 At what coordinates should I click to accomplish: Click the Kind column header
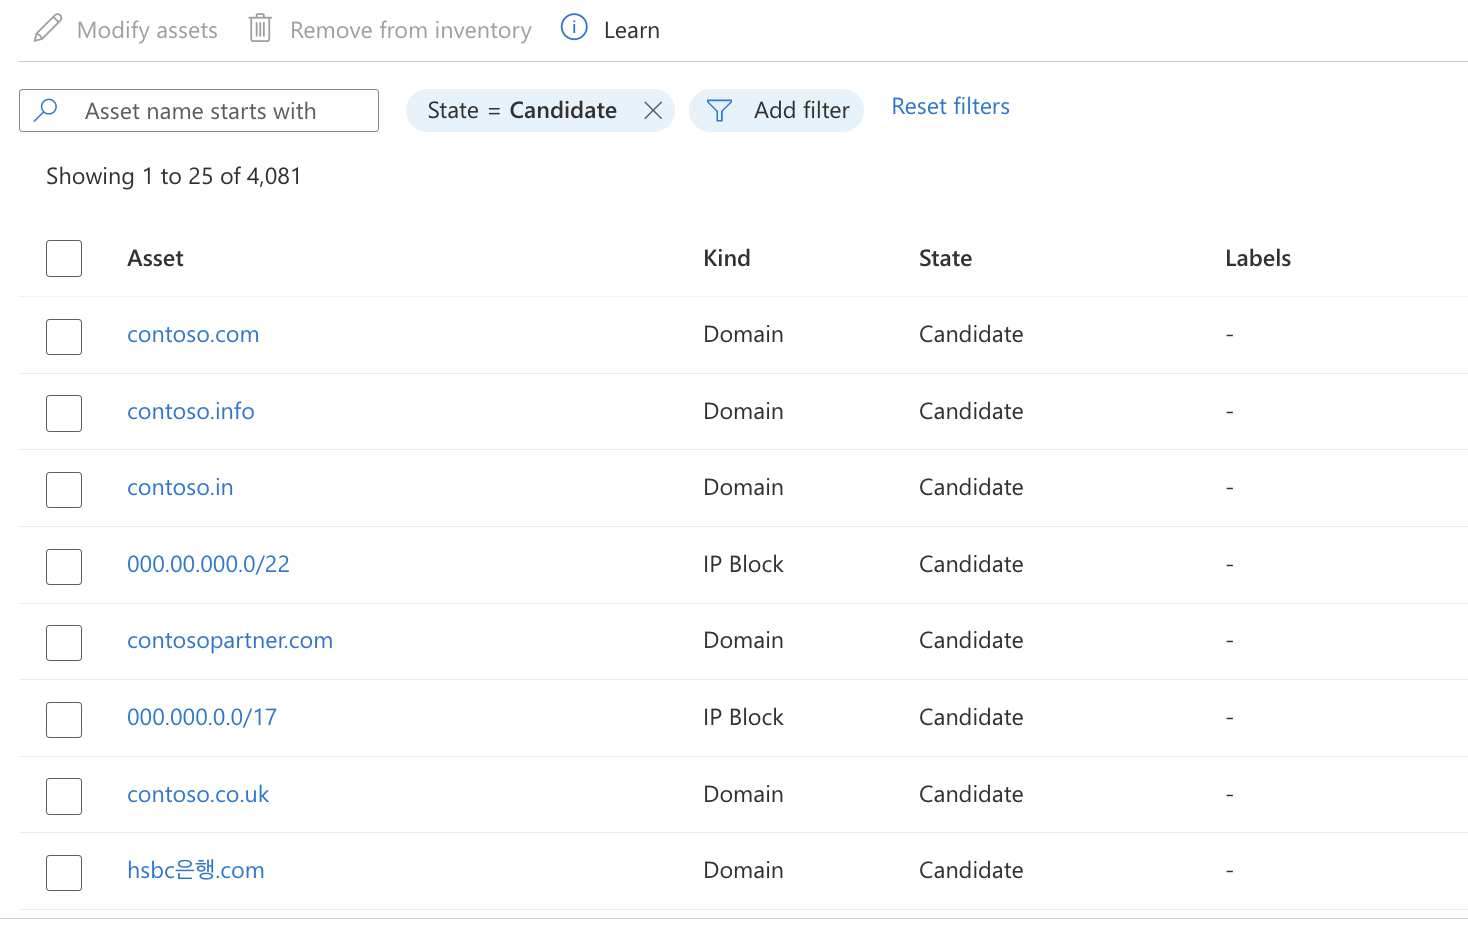pos(726,259)
